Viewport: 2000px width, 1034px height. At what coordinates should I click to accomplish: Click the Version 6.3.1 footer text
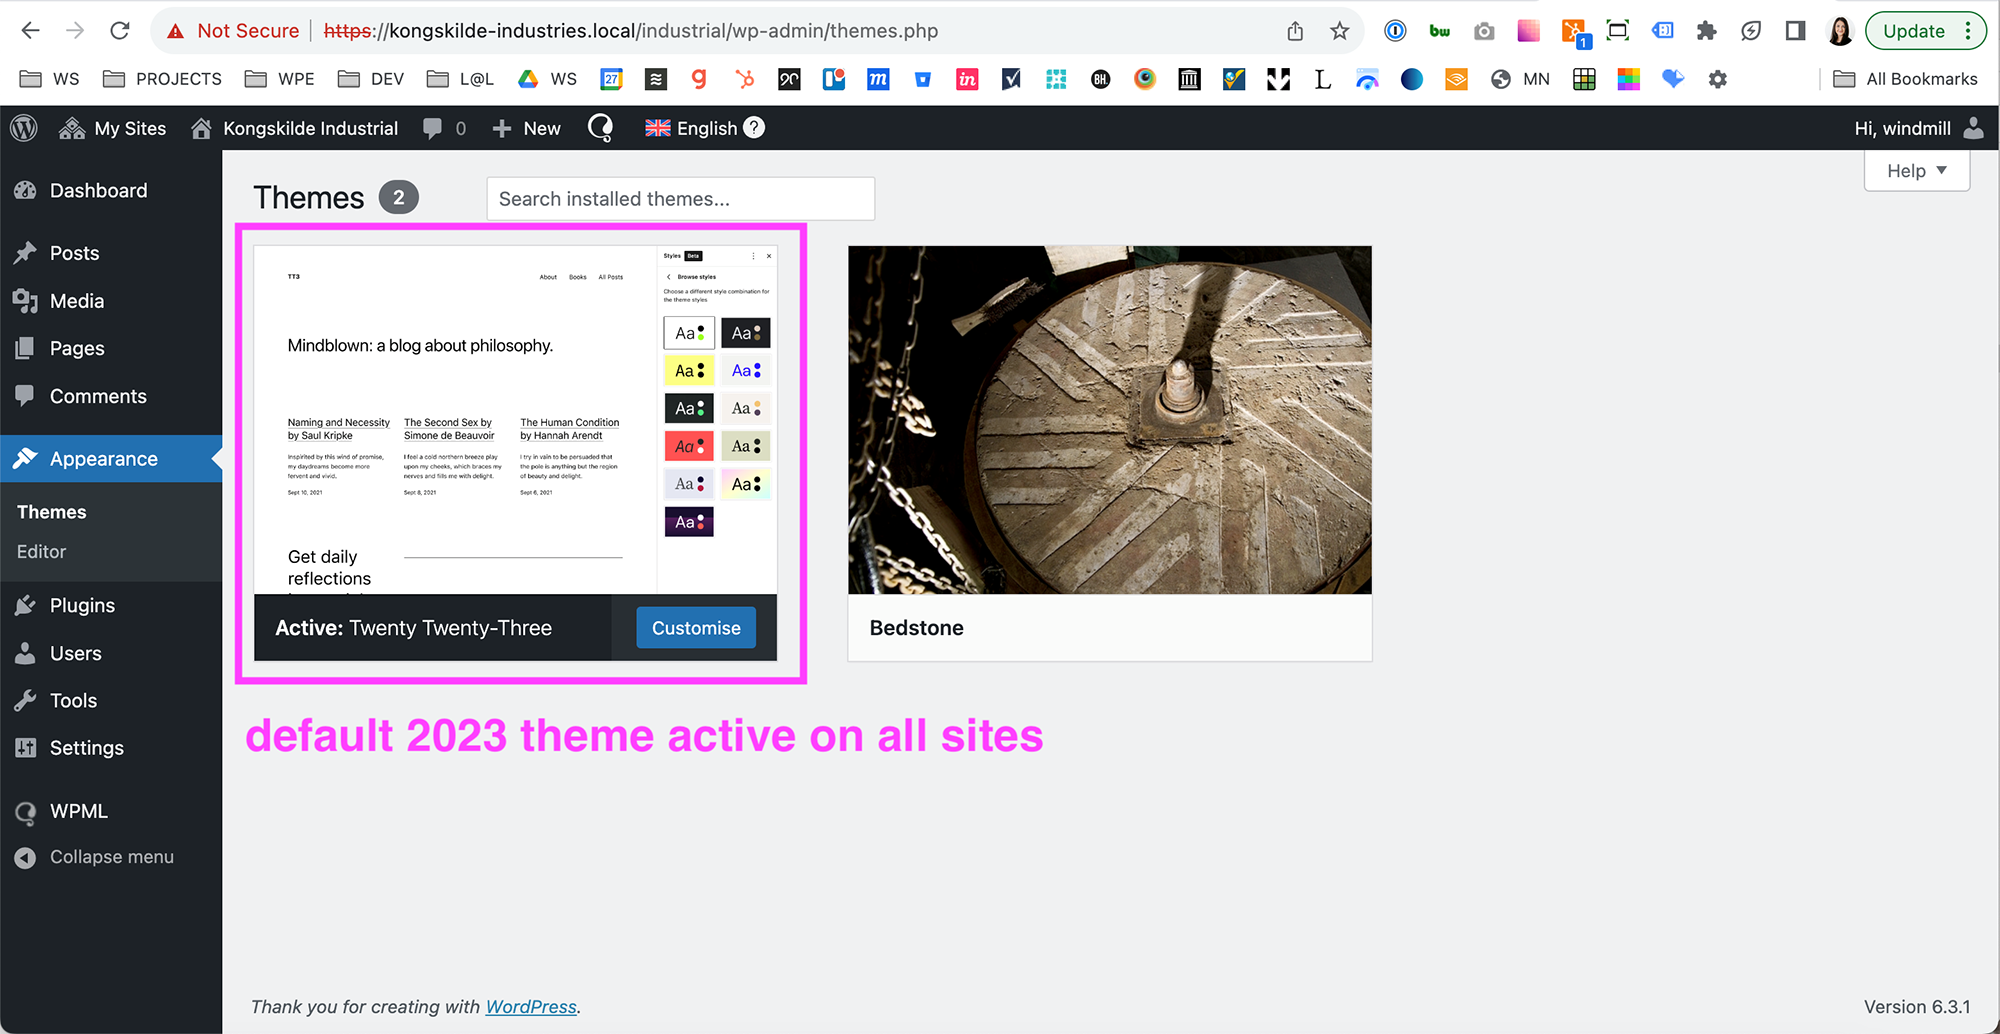[x=1917, y=1007]
